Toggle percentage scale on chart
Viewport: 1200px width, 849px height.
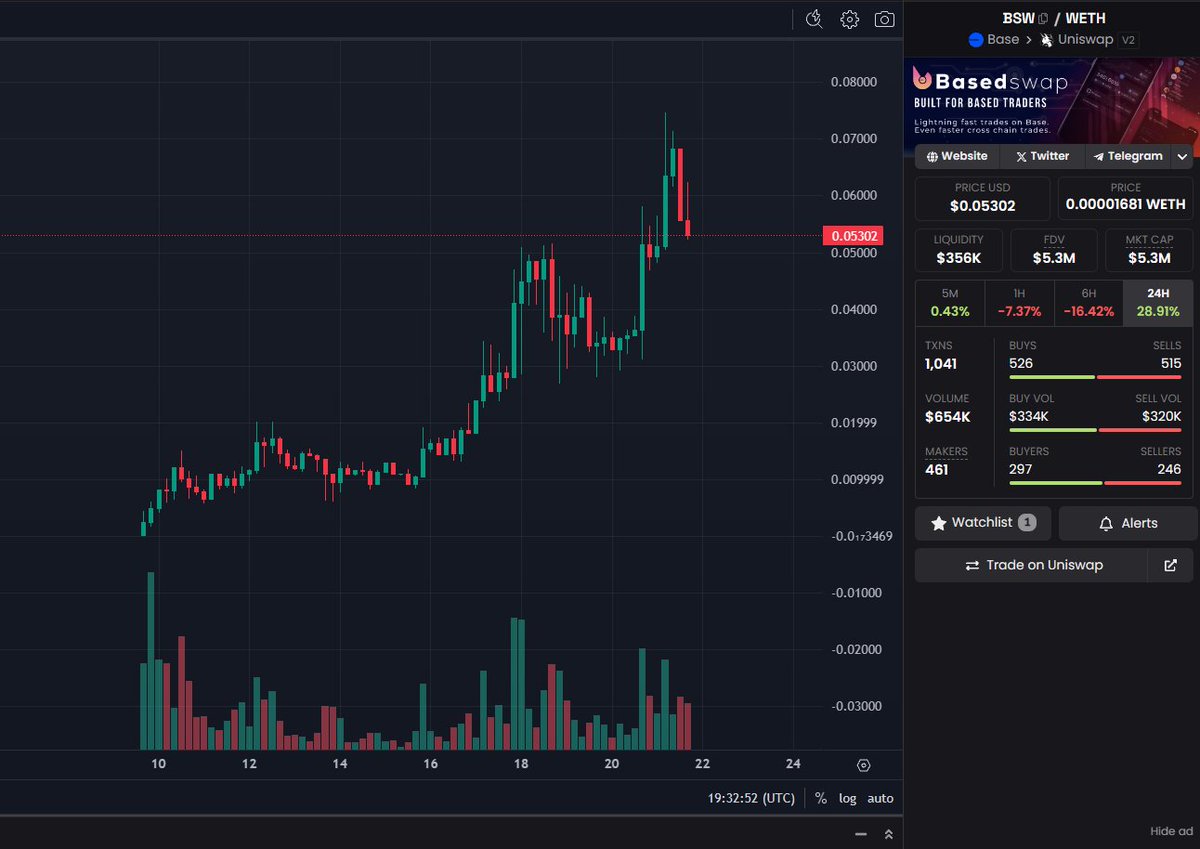(821, 798)
